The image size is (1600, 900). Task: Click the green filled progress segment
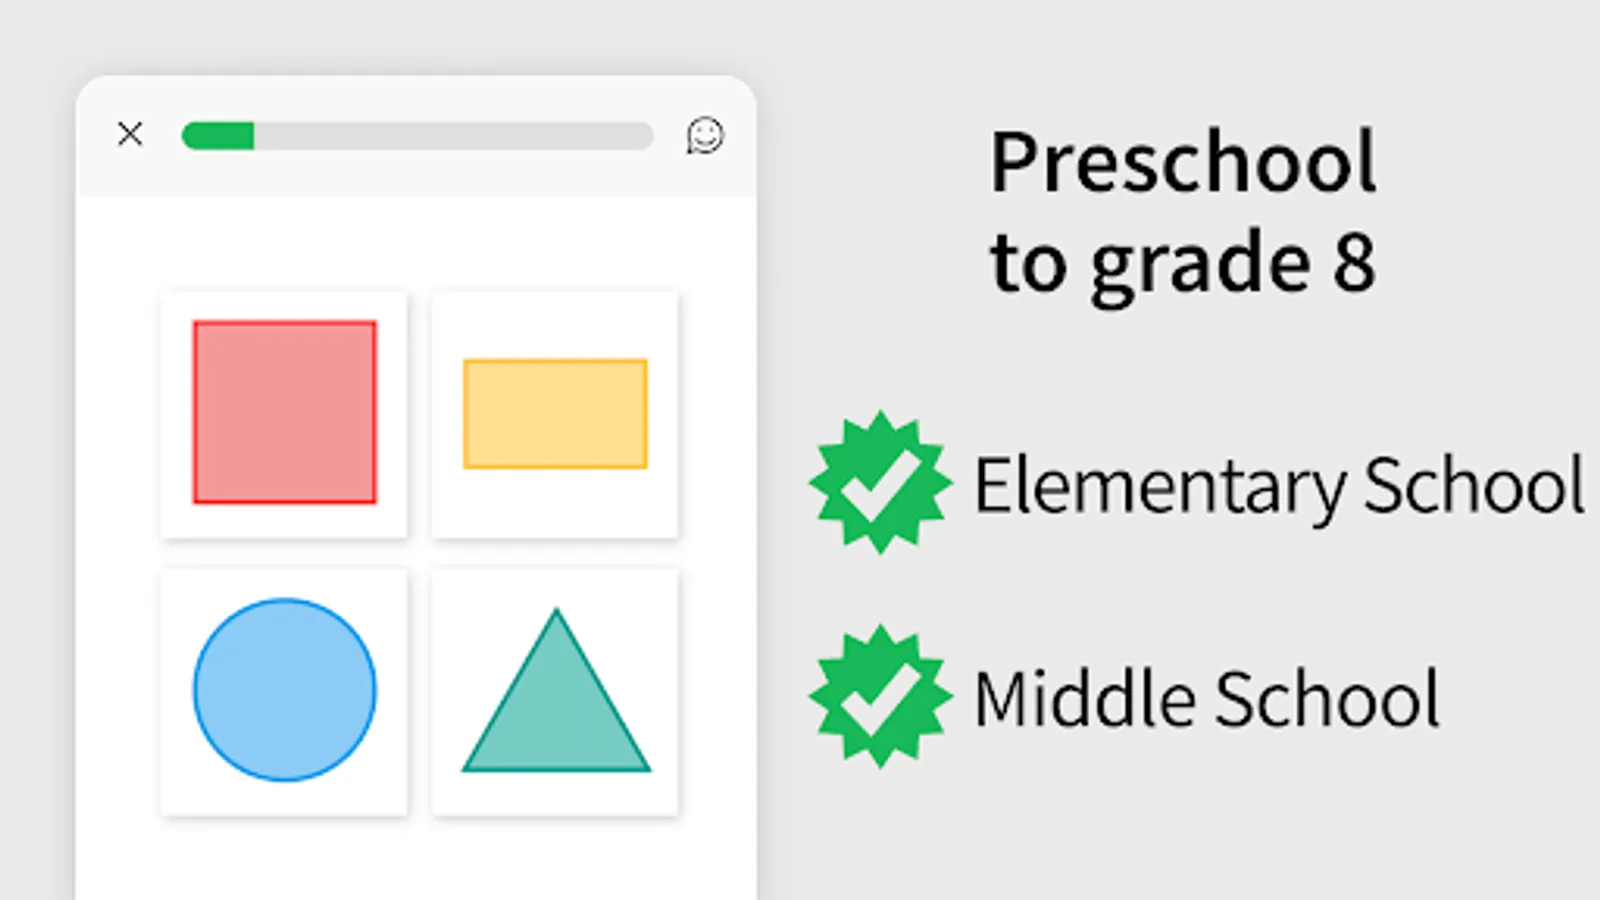[x=218, y=136]
